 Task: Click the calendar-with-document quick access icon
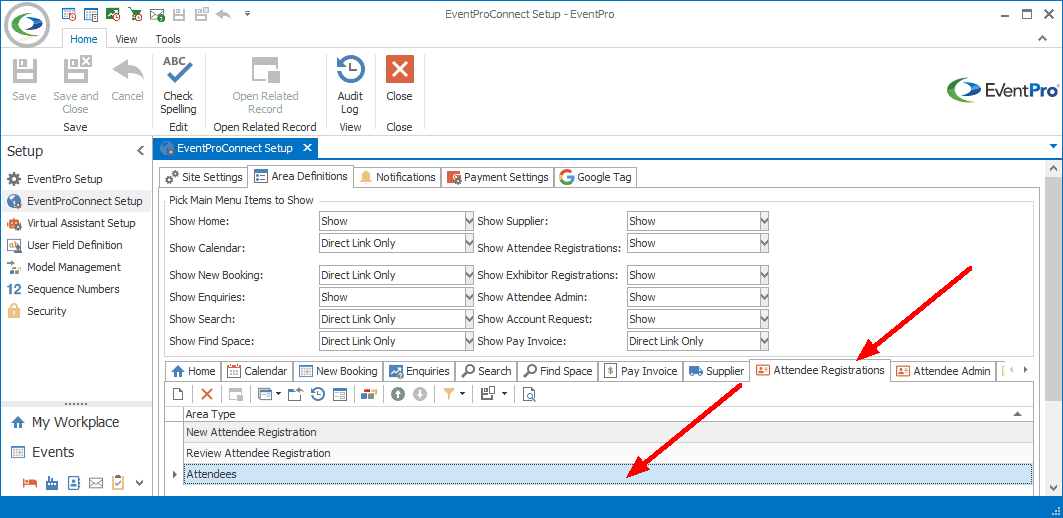(91, 14)
